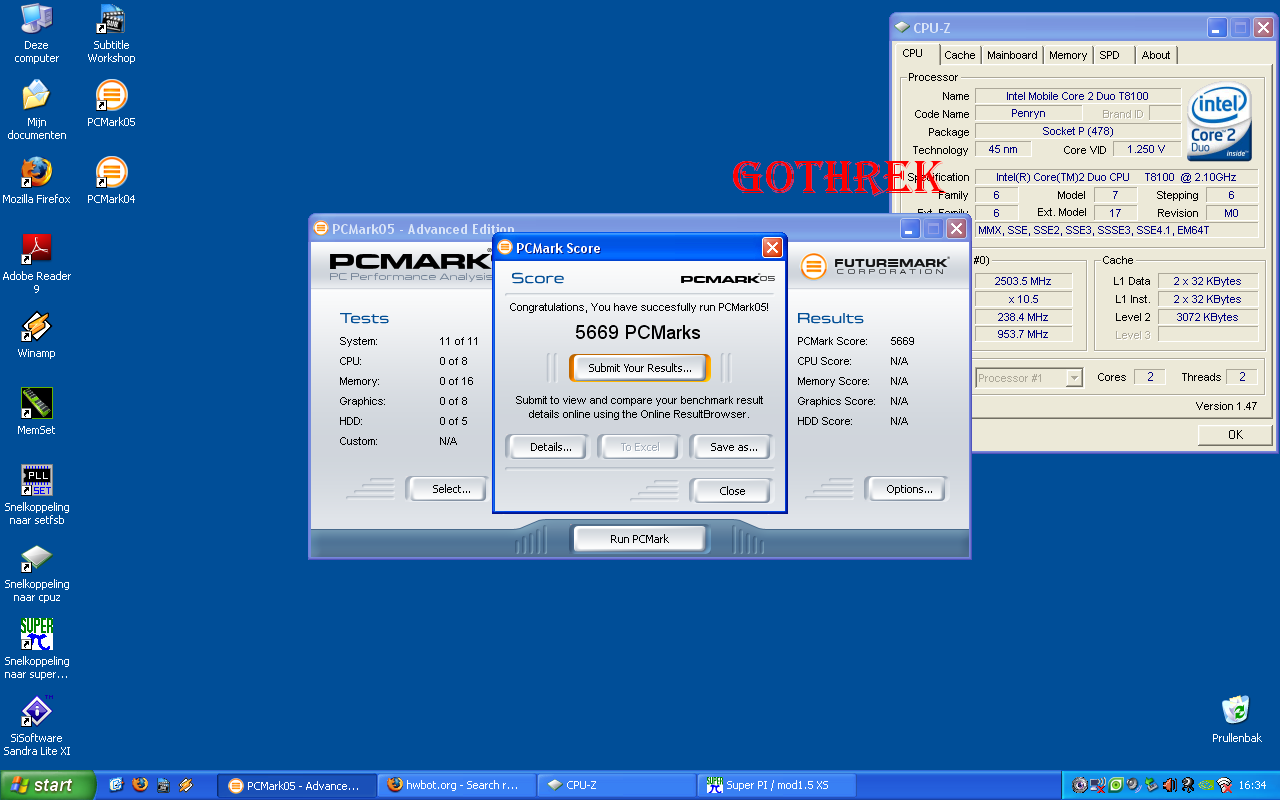Open the cpuz shortcut icon on desktop
Image resolution: width=1280 pixels, height=800 pixels.
(x=37, y=573)
